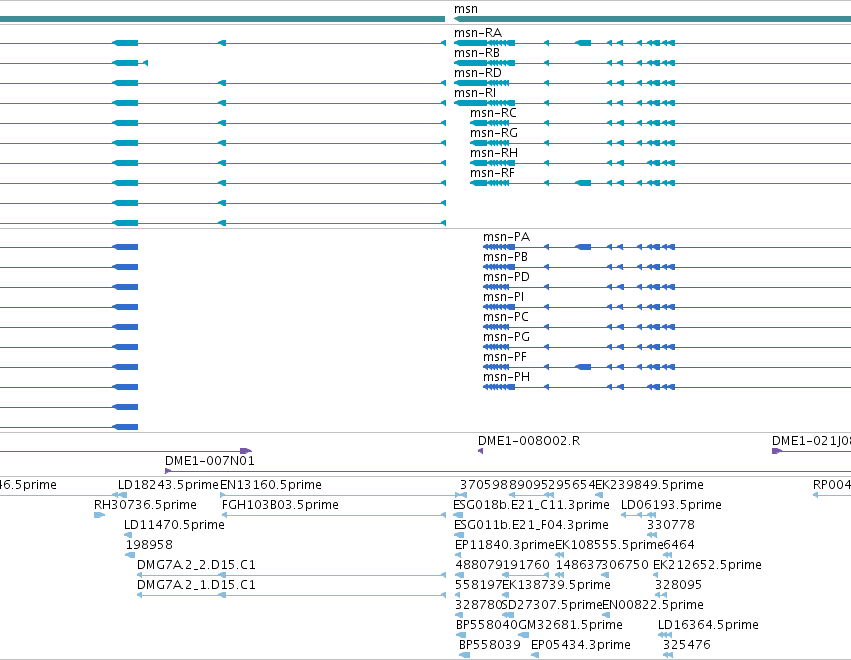Viewport: 851px width, 660px height.
Task: Select the DME1-007N01 clone label
Action: coord(209,461)
